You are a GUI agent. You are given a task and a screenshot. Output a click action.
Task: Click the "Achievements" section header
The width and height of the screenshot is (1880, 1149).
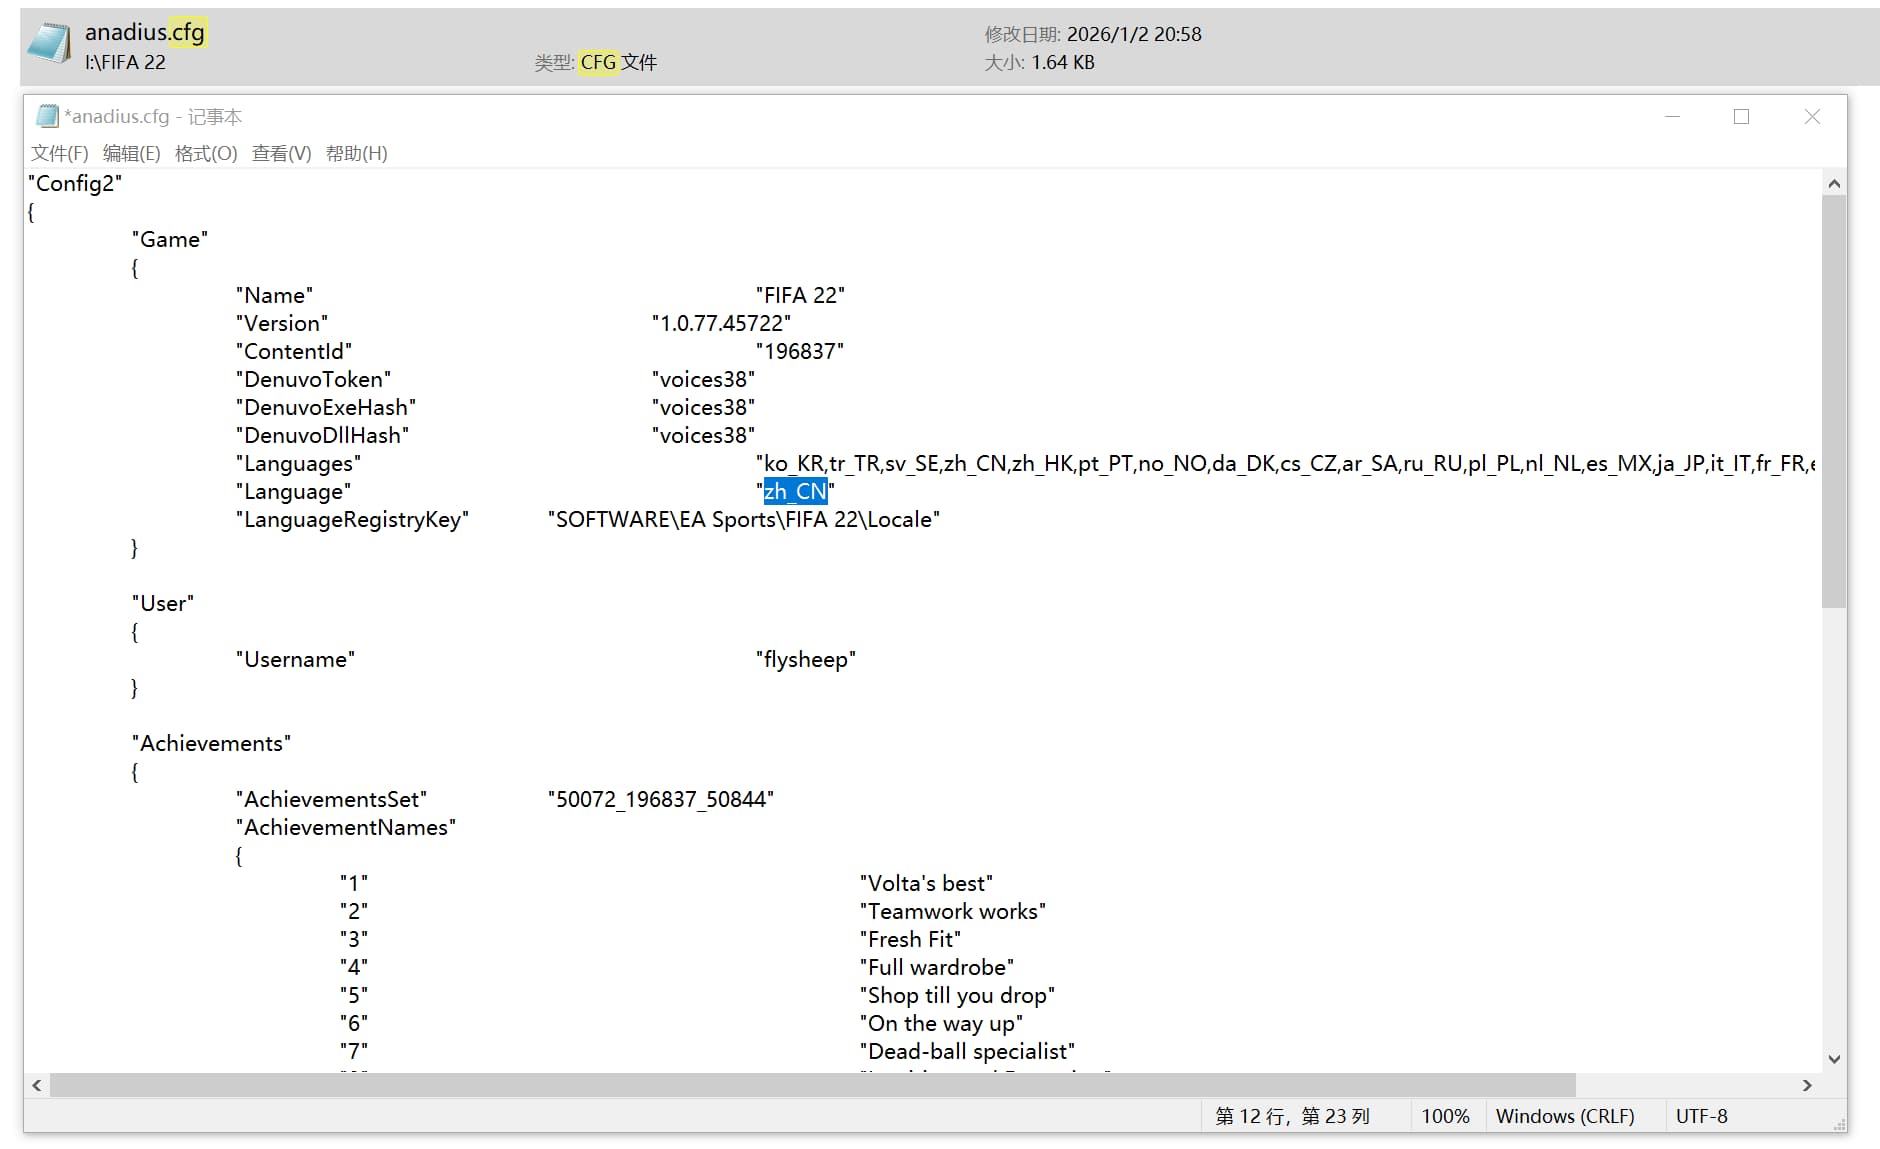click(211, 743)
